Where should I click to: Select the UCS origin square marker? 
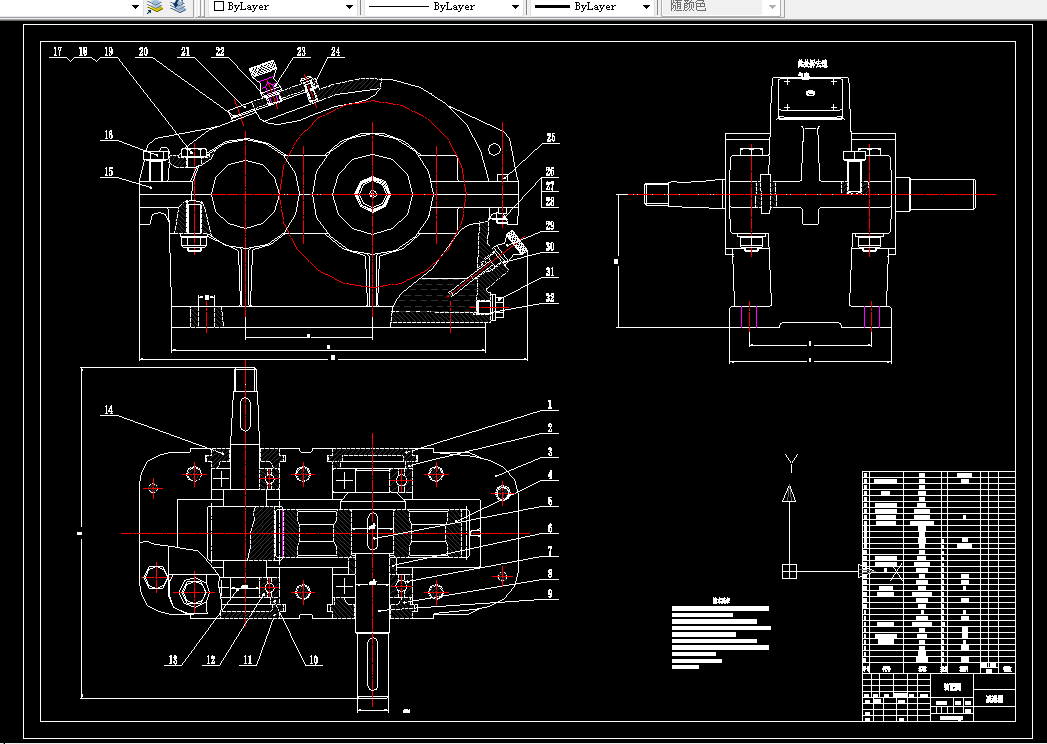tap(789, 572)
